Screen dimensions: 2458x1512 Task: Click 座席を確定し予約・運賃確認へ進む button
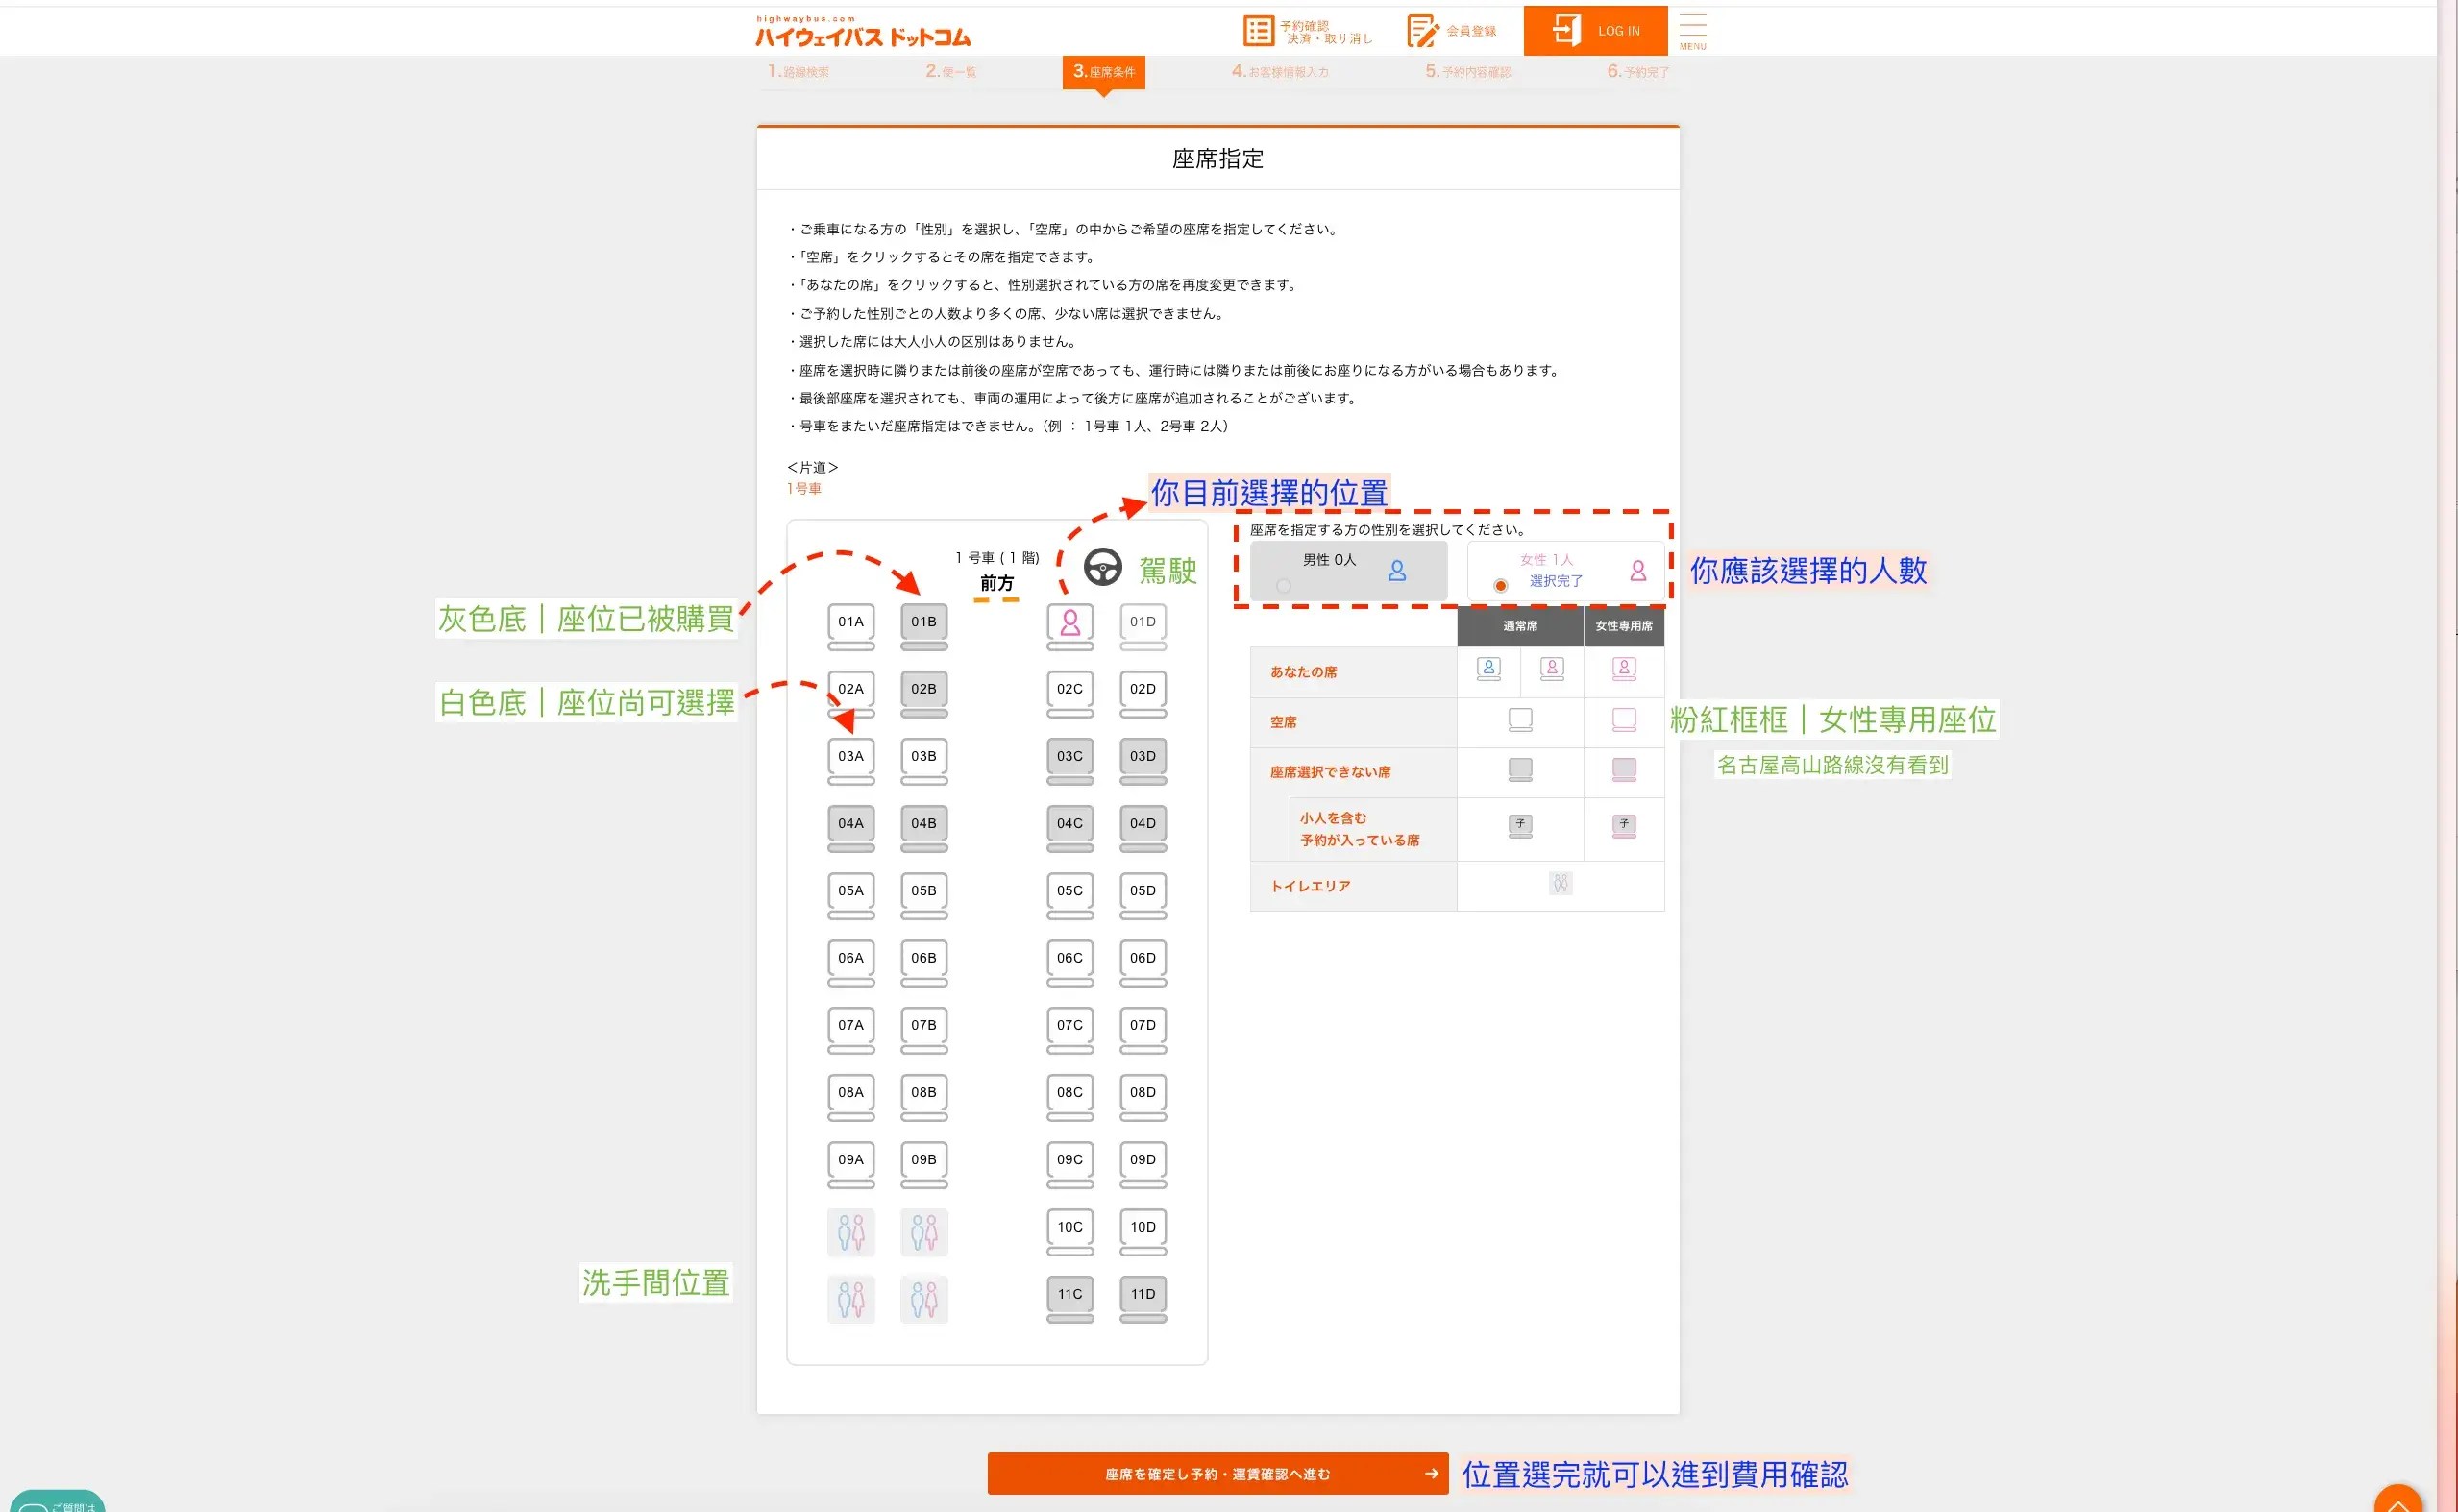click(1217, 1473)
